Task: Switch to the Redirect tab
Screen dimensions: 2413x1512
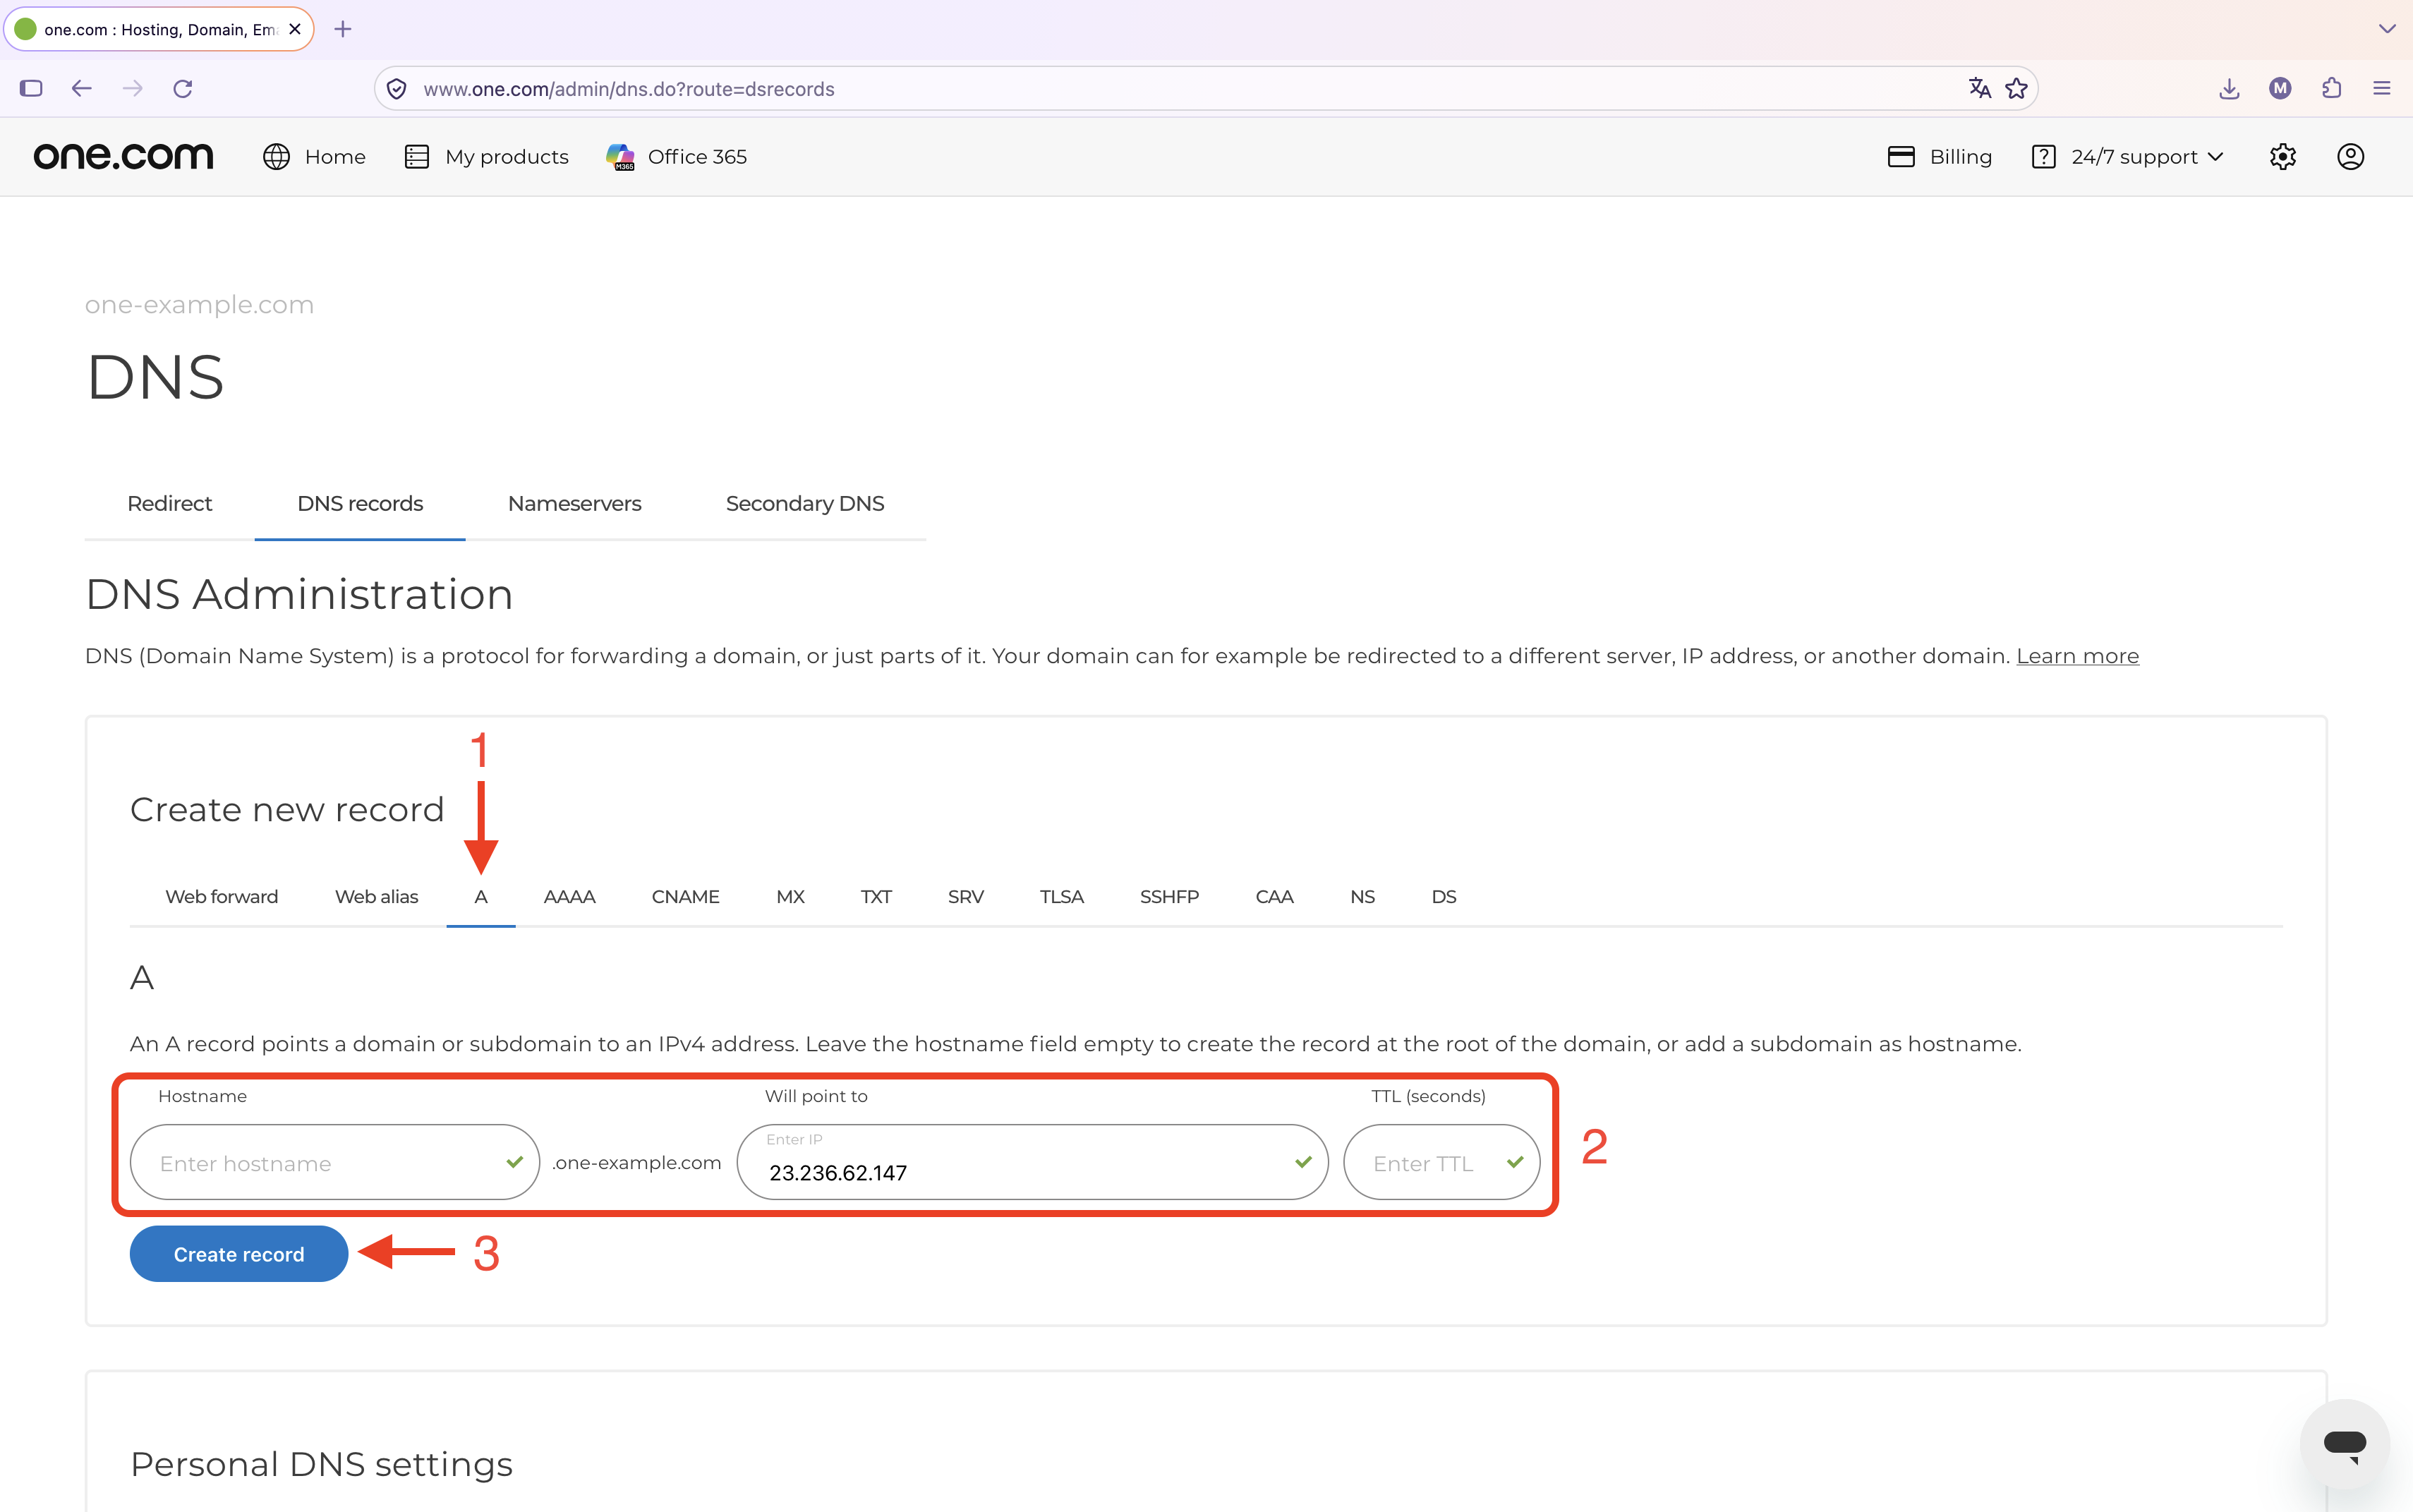Action: click(x=170, y=503)
